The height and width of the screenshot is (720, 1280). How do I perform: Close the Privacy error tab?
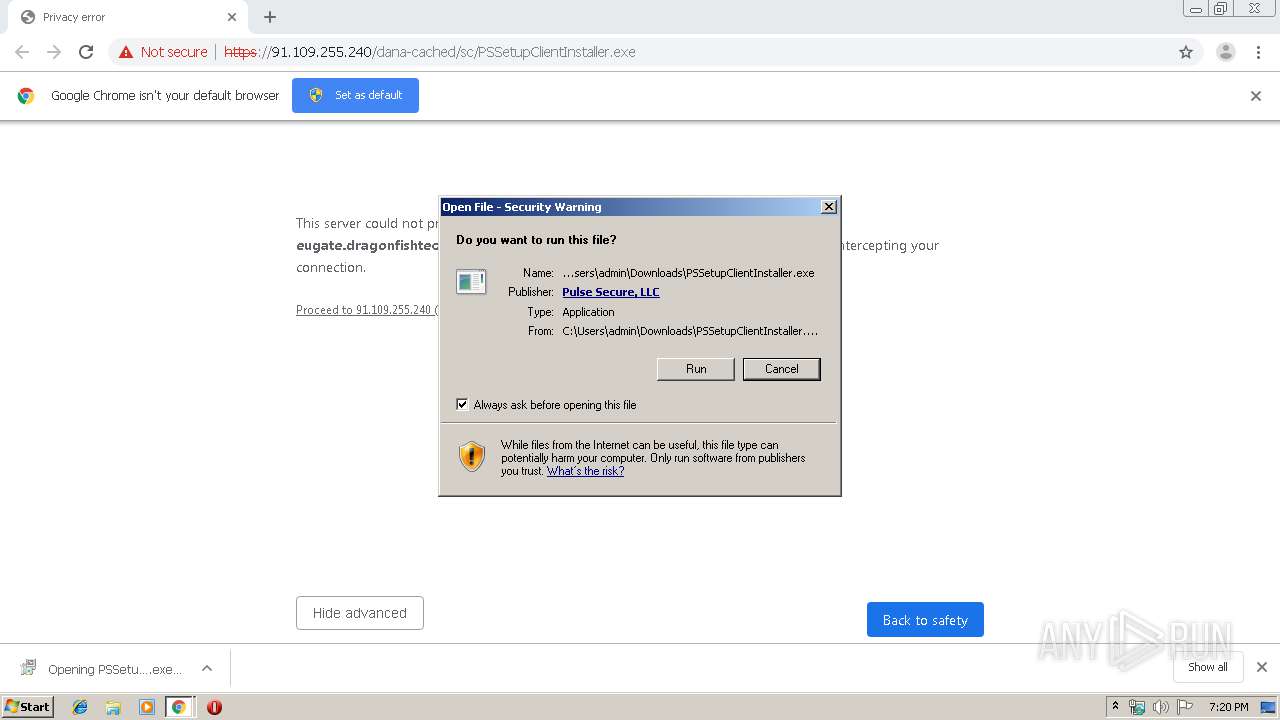(x=231, y=17)
